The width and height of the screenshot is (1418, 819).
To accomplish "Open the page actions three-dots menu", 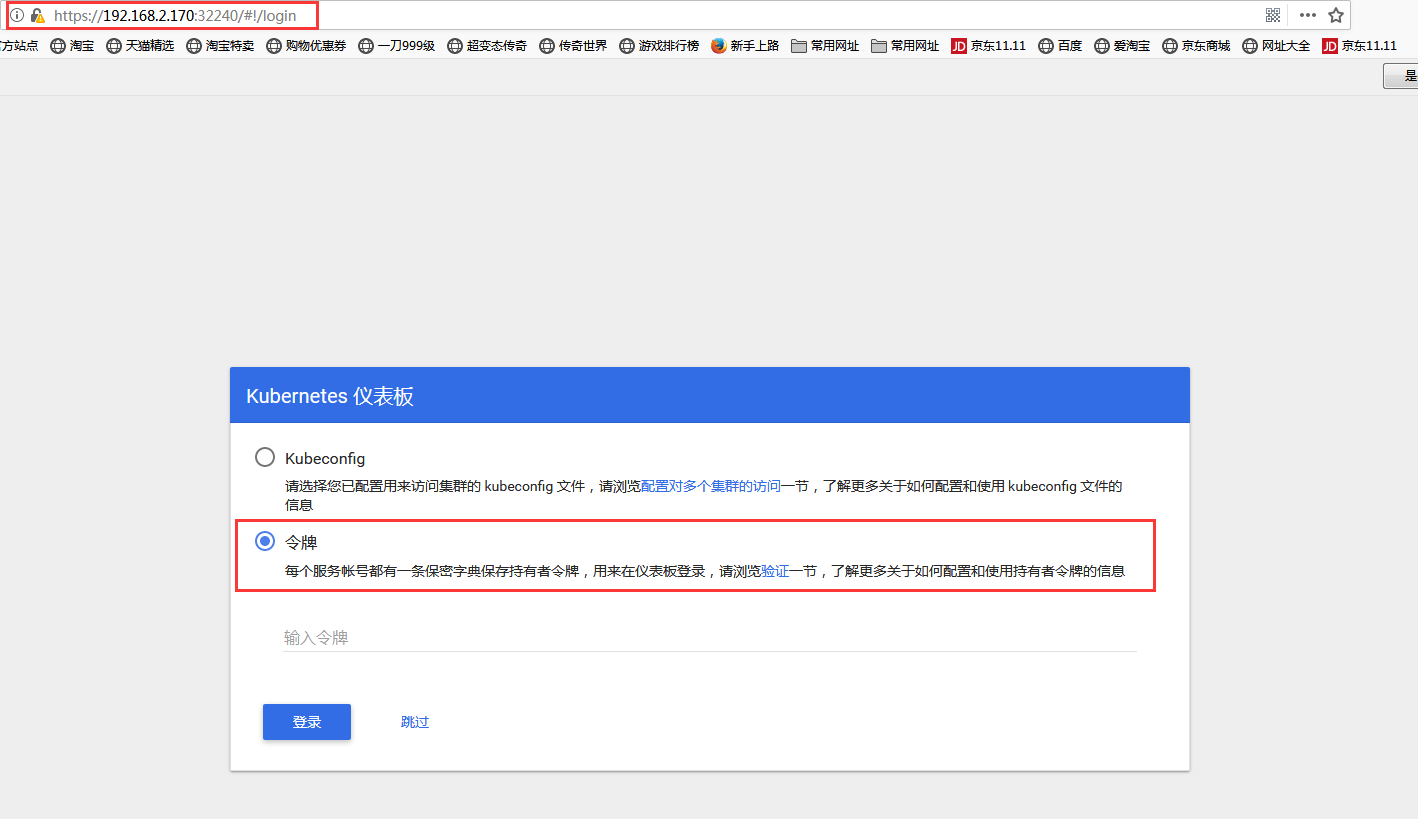I will coord(1308,15).
